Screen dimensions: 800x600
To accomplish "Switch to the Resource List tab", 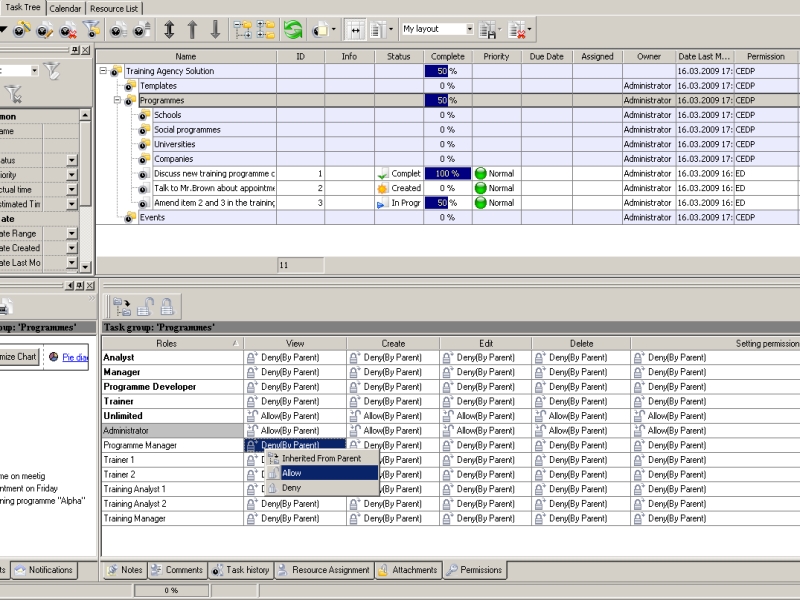I will pyautogui.click(x=114, y=9).
